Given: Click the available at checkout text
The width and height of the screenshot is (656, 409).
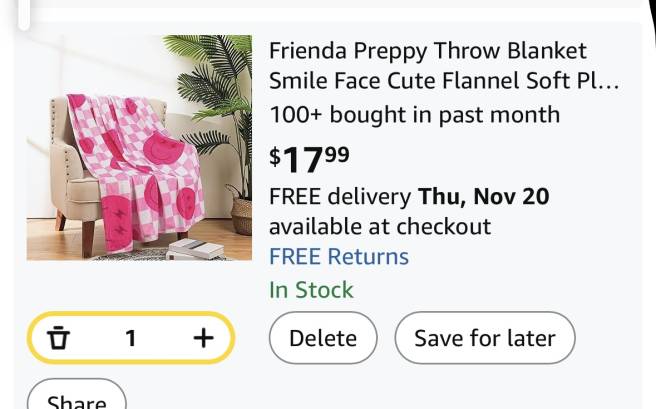Looking at the screenshot, I should point(379,226).
